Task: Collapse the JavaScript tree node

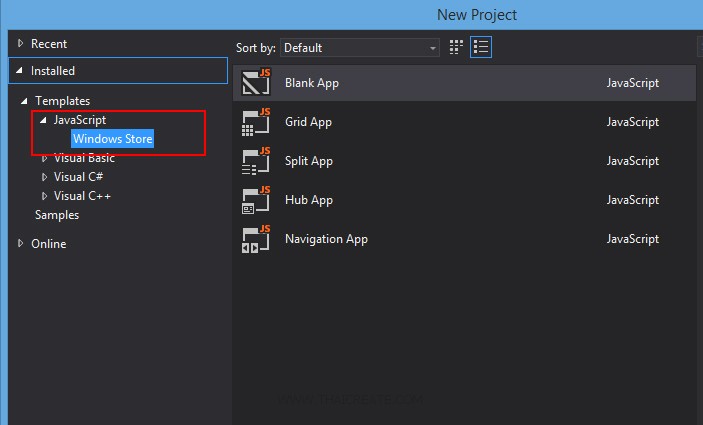Action: click(x=43, y=120)
